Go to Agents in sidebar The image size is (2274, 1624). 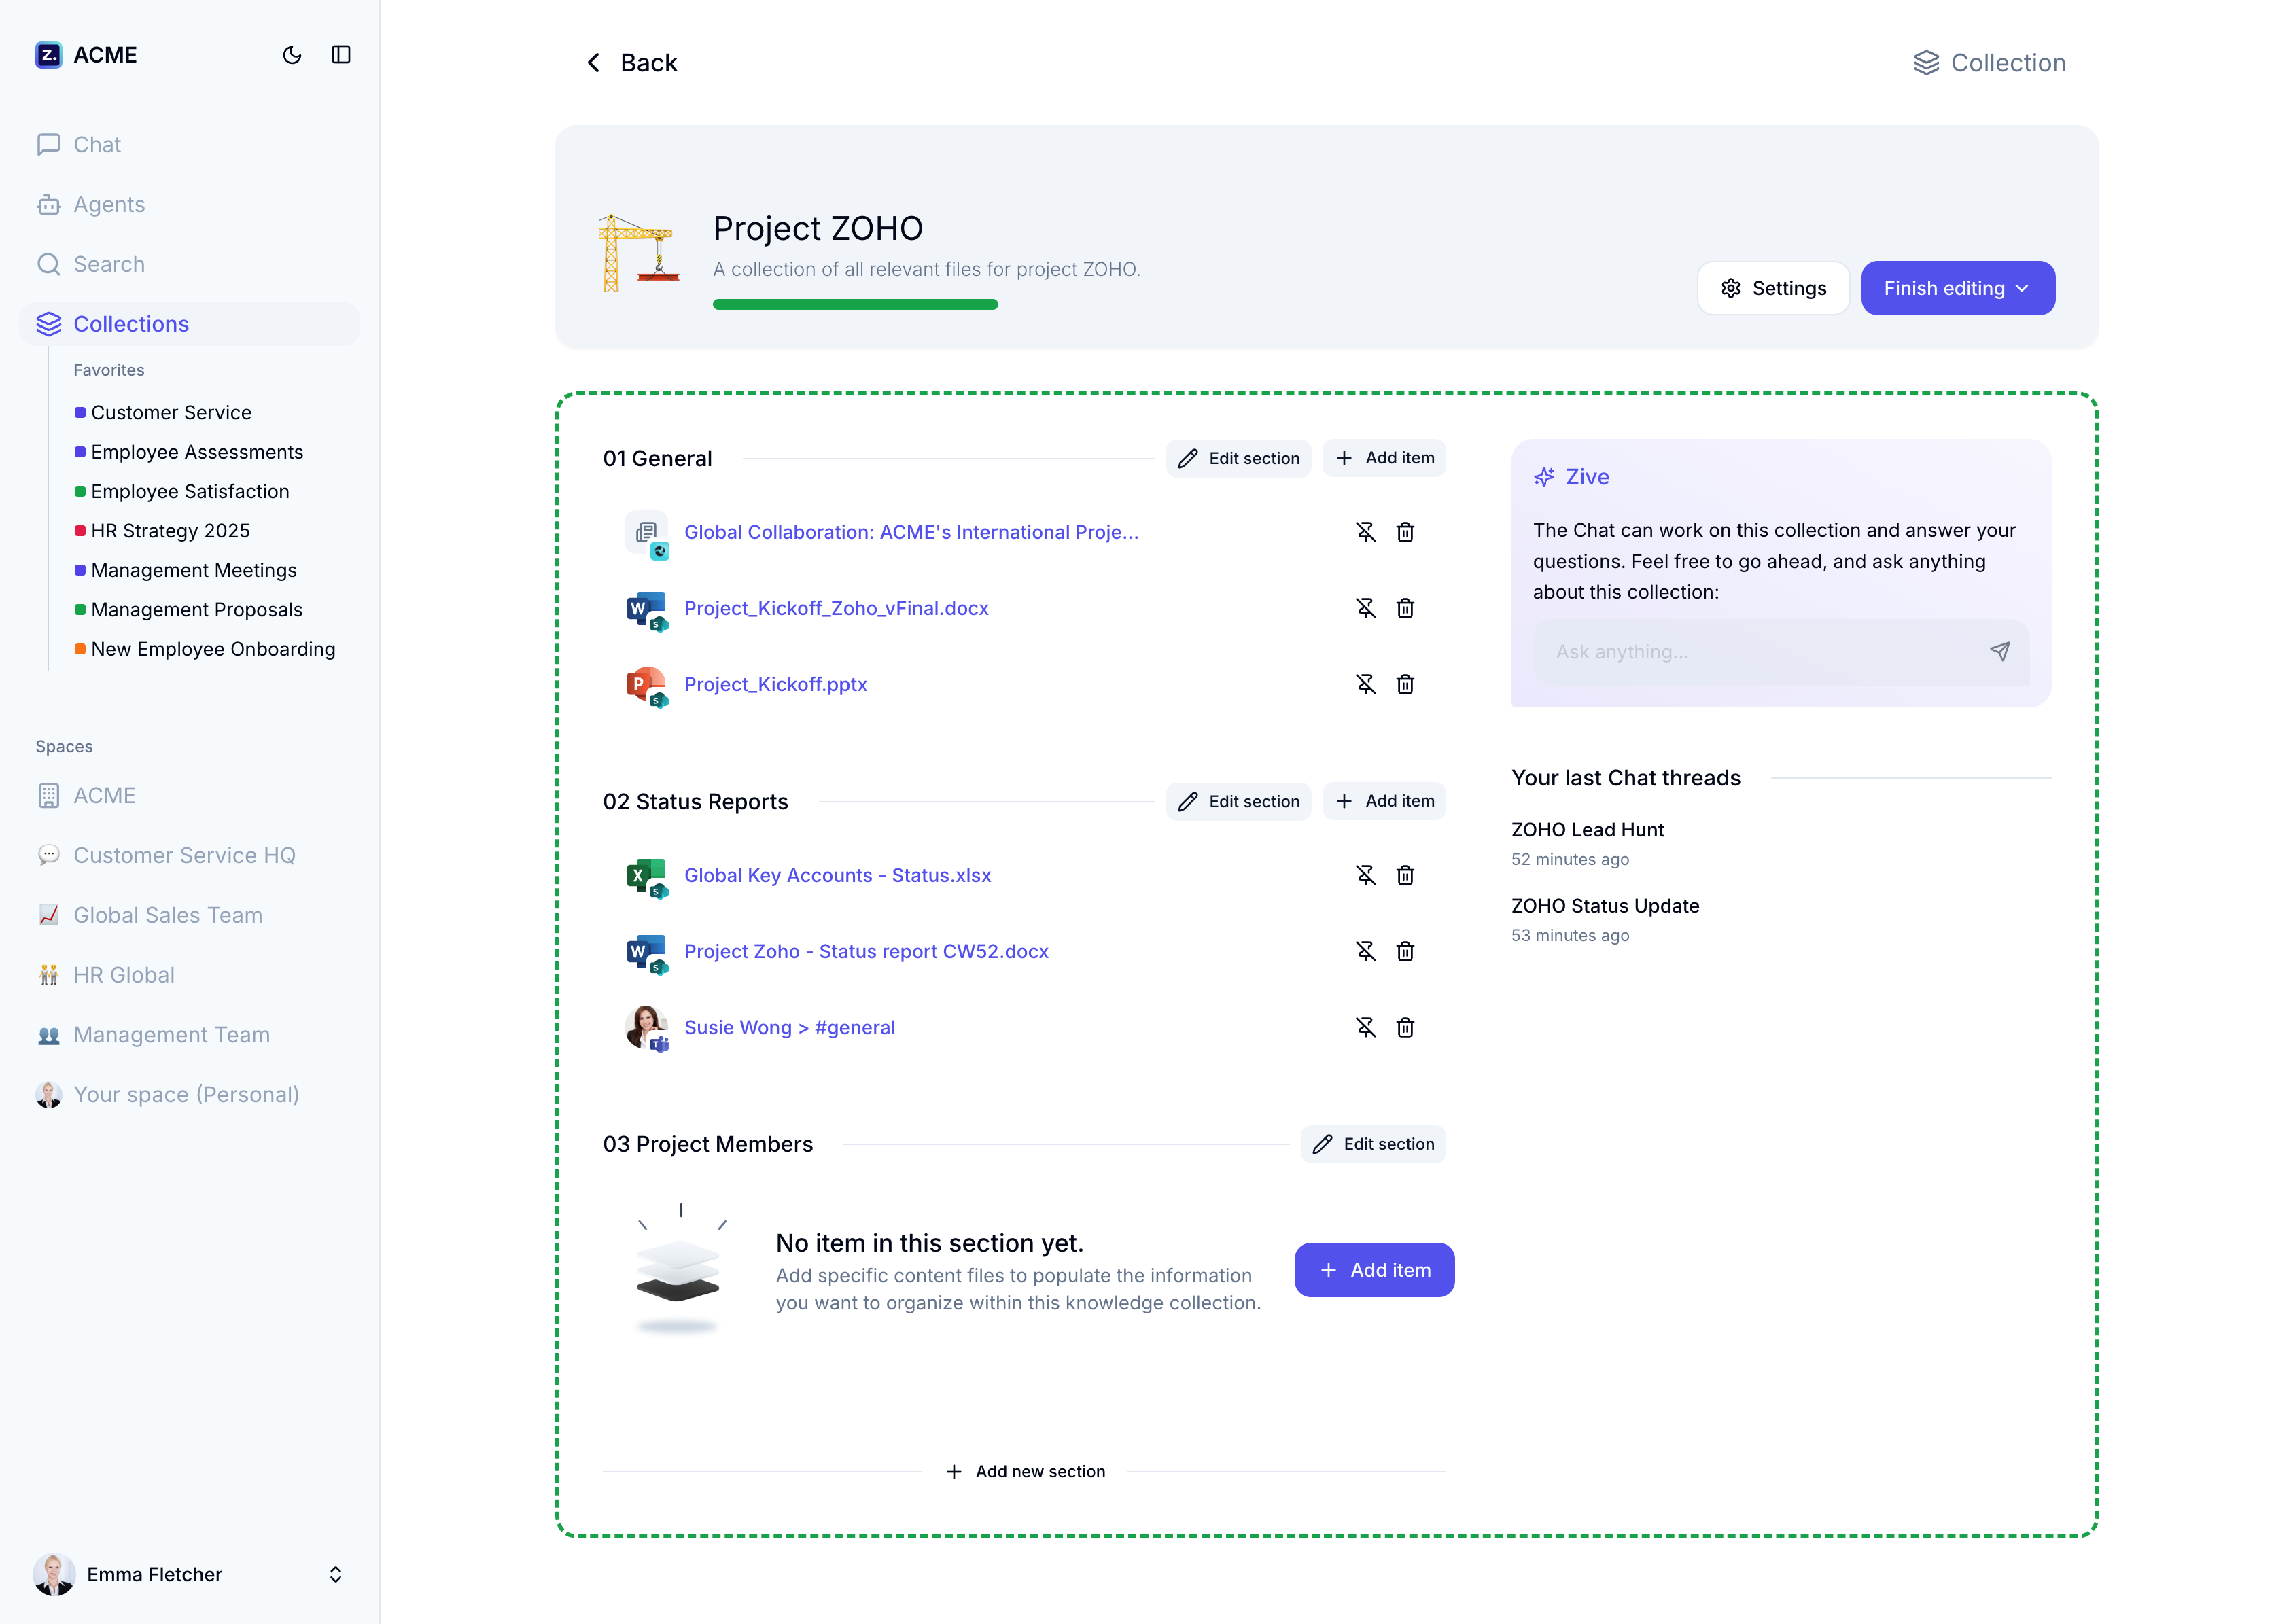[109, 204]
